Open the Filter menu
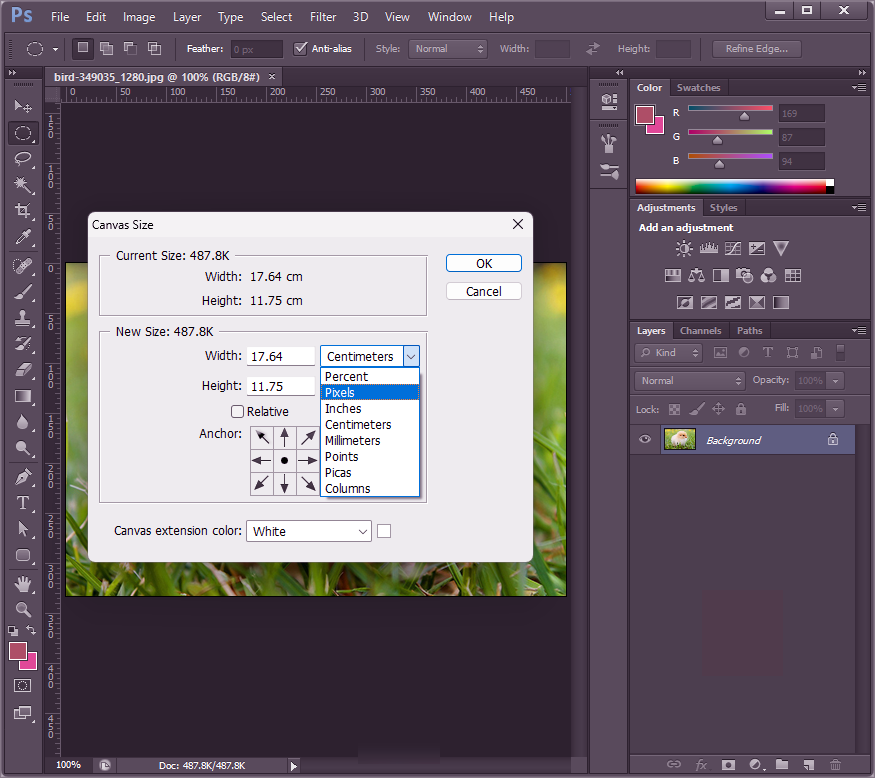The width and height of the screenshot is (875, 778). point(323,17)
